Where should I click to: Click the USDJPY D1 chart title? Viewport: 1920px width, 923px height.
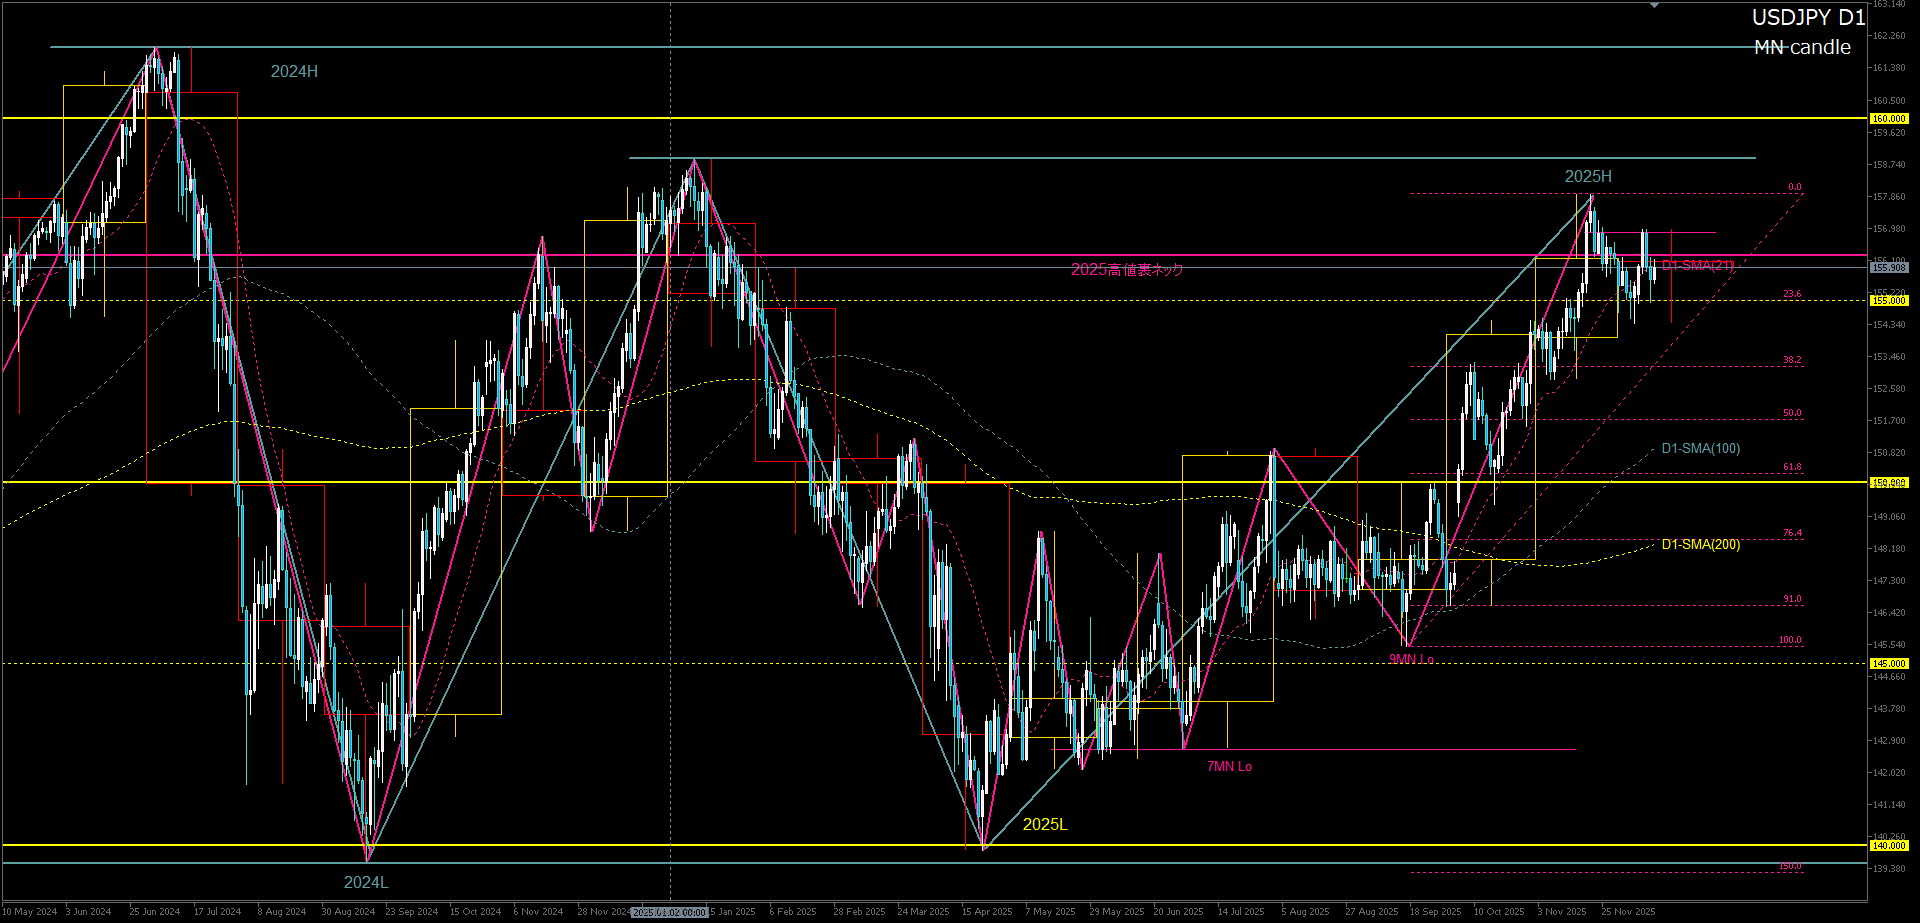1808,17
